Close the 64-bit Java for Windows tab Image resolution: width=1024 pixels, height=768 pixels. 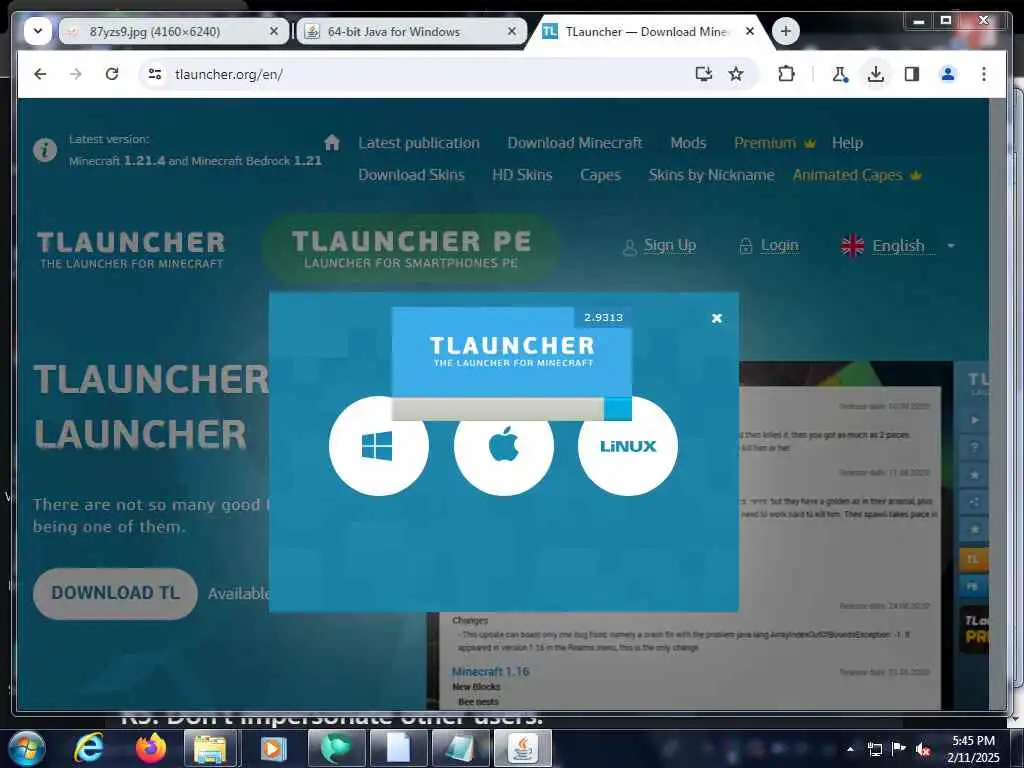pos(512,31)
